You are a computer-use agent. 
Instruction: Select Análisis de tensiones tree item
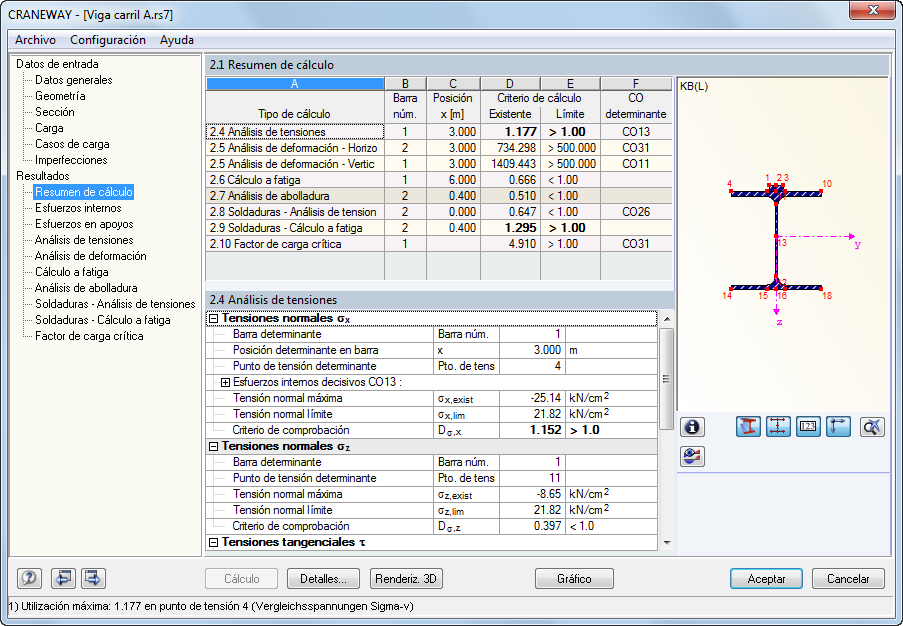coord(84,240)
